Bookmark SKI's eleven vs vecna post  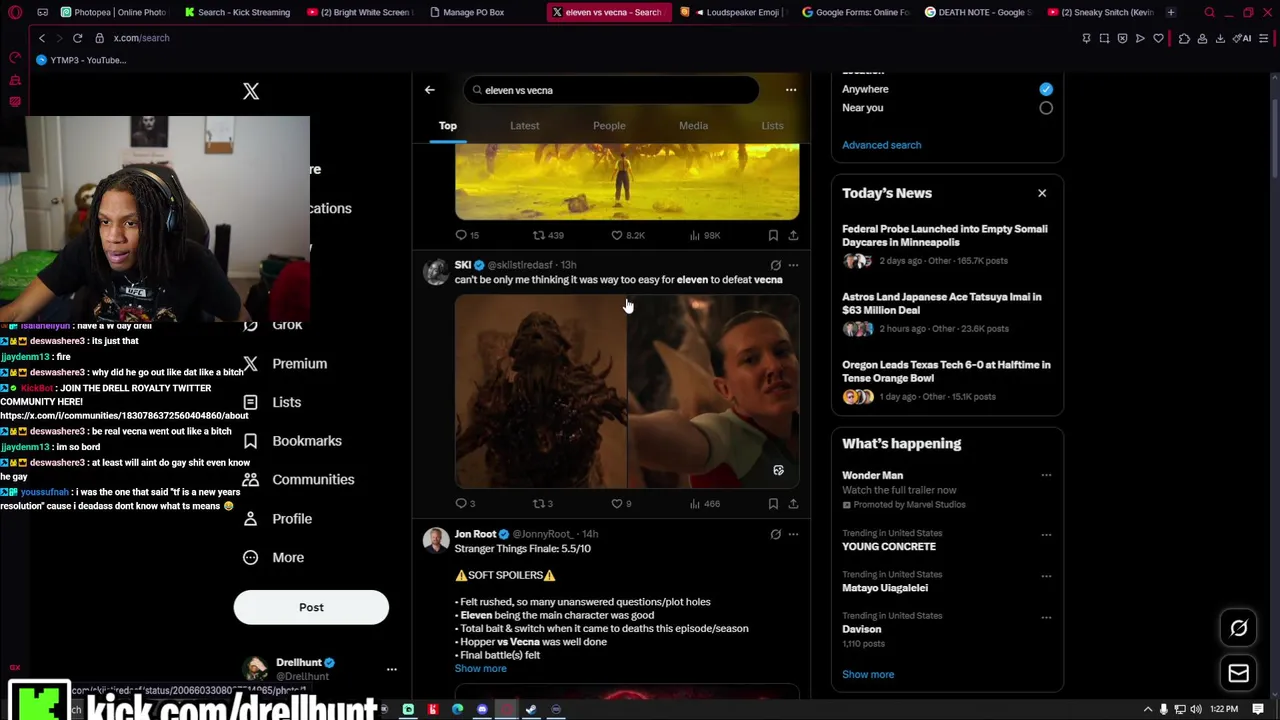tap(773, 504)
